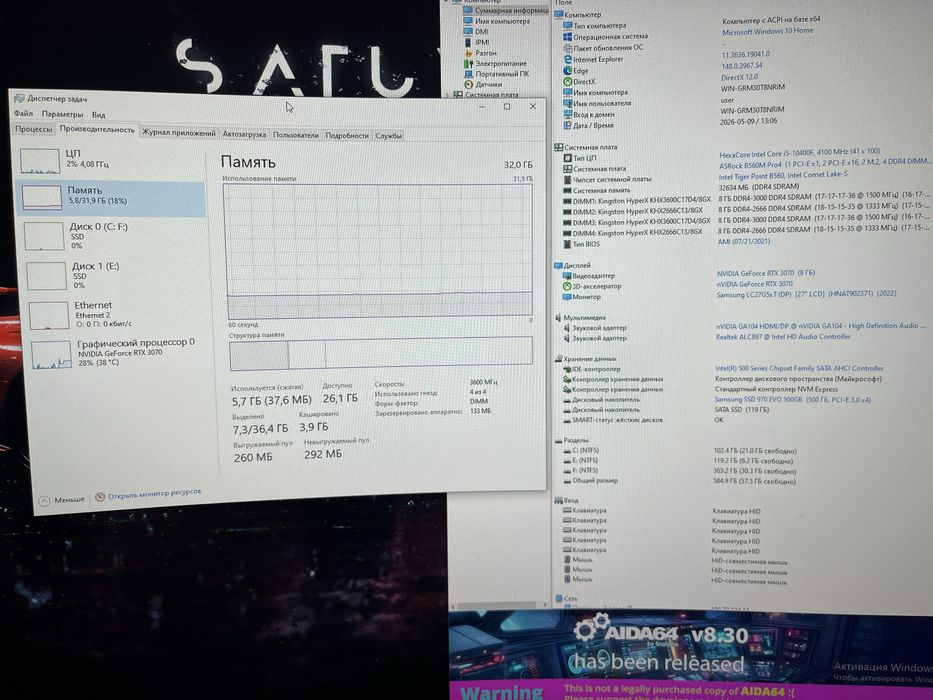
Task: Click the ASRock B560M Pro4 link
Action: pyautogui.click(x=824, y=164)
